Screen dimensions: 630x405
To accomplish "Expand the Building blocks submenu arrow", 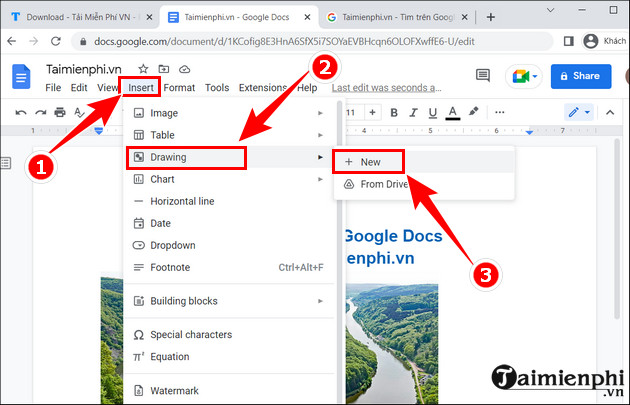I will pyautogui.click(x=320, y=301).
